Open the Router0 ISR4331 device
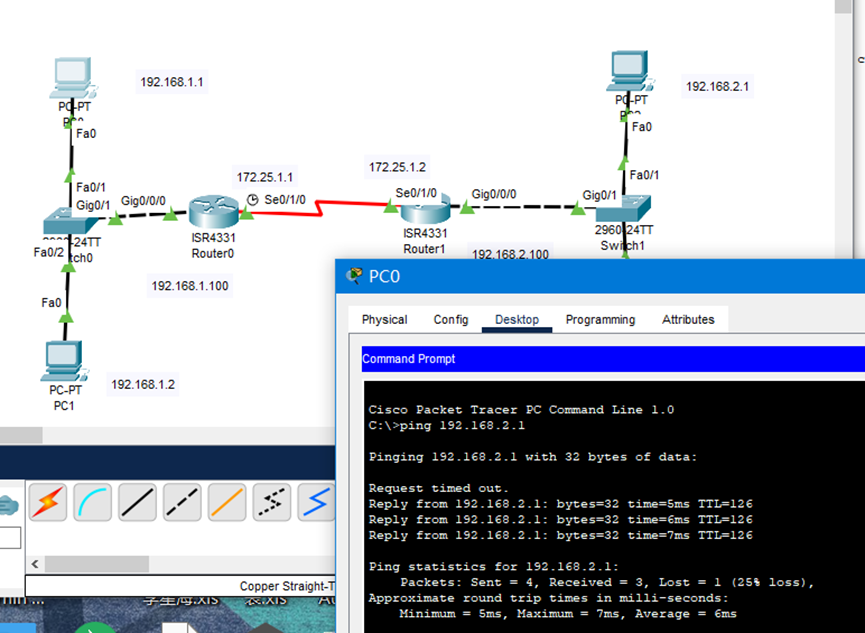This screenshot has width=865, height=633. coord(213,211)
